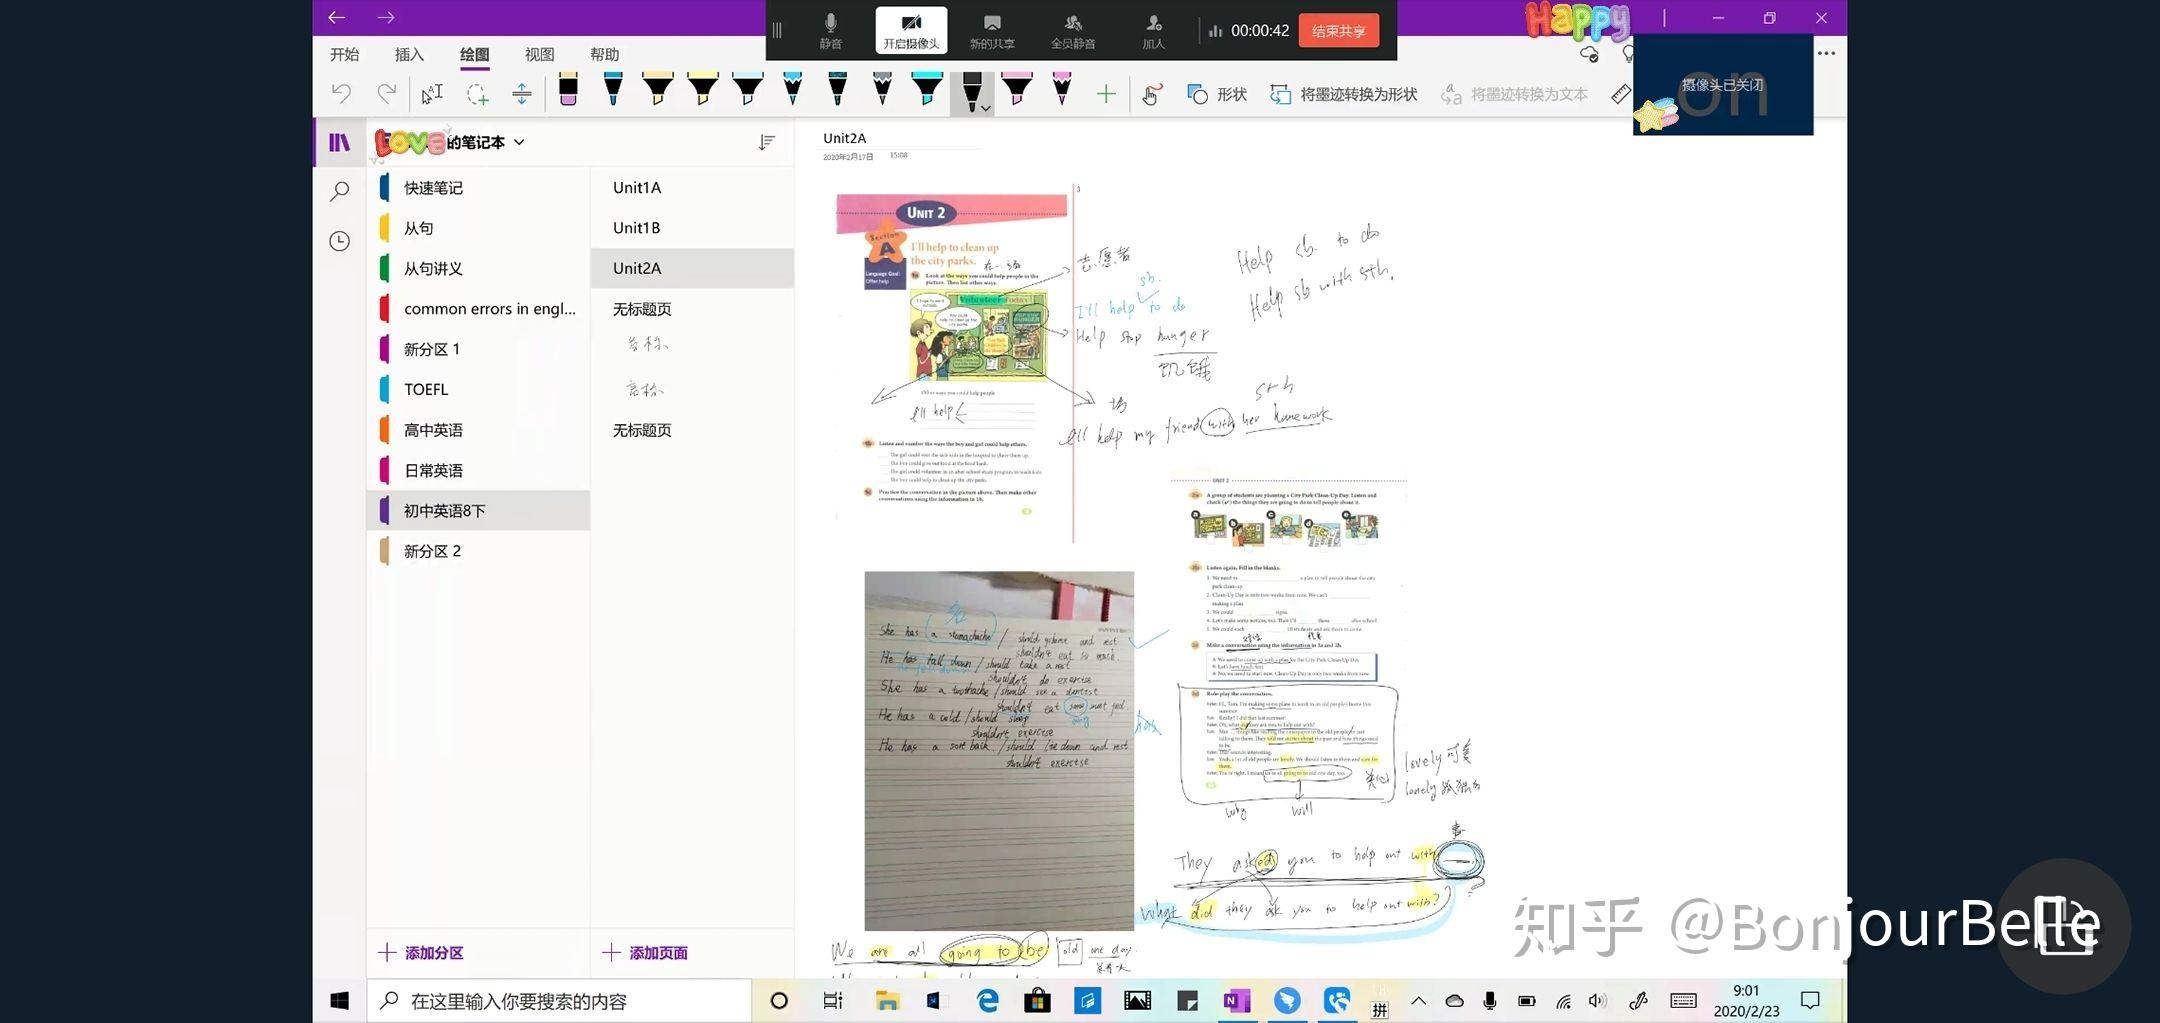Choose the gray pencil tool
Viewport: 2160px width, 1023px height.
882,90
